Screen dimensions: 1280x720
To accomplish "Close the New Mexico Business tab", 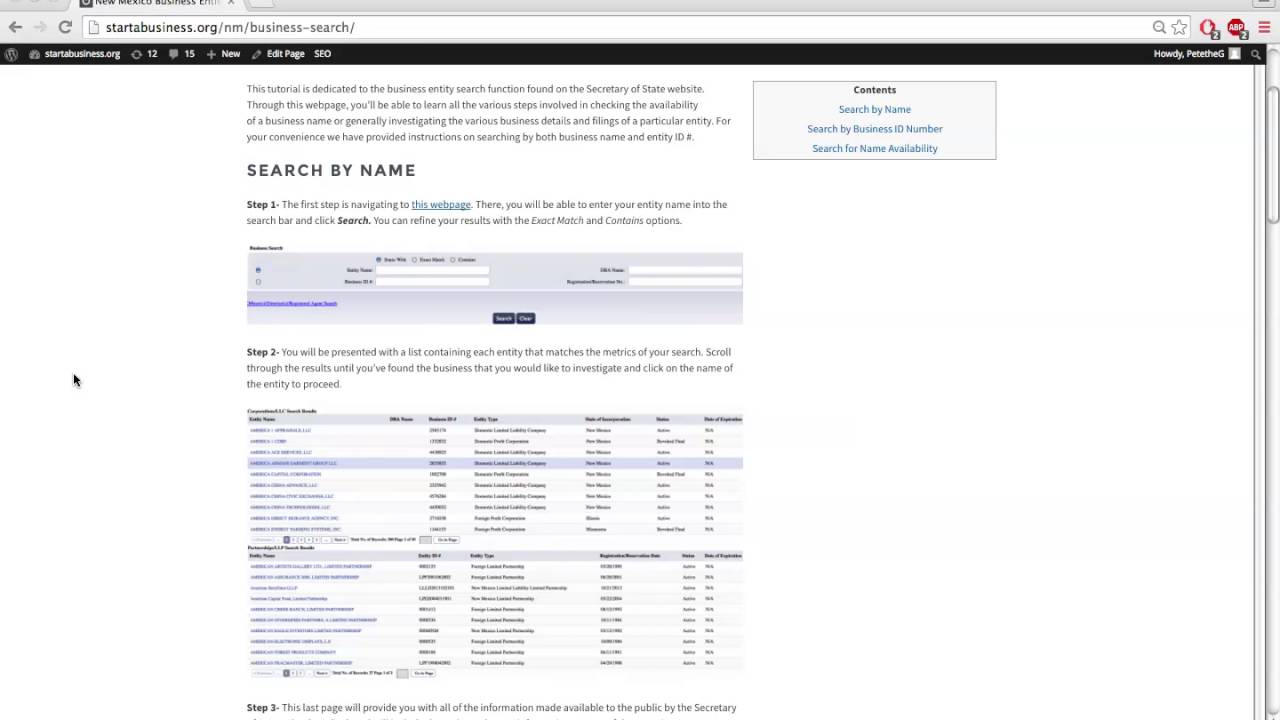I will click(231, 2).
